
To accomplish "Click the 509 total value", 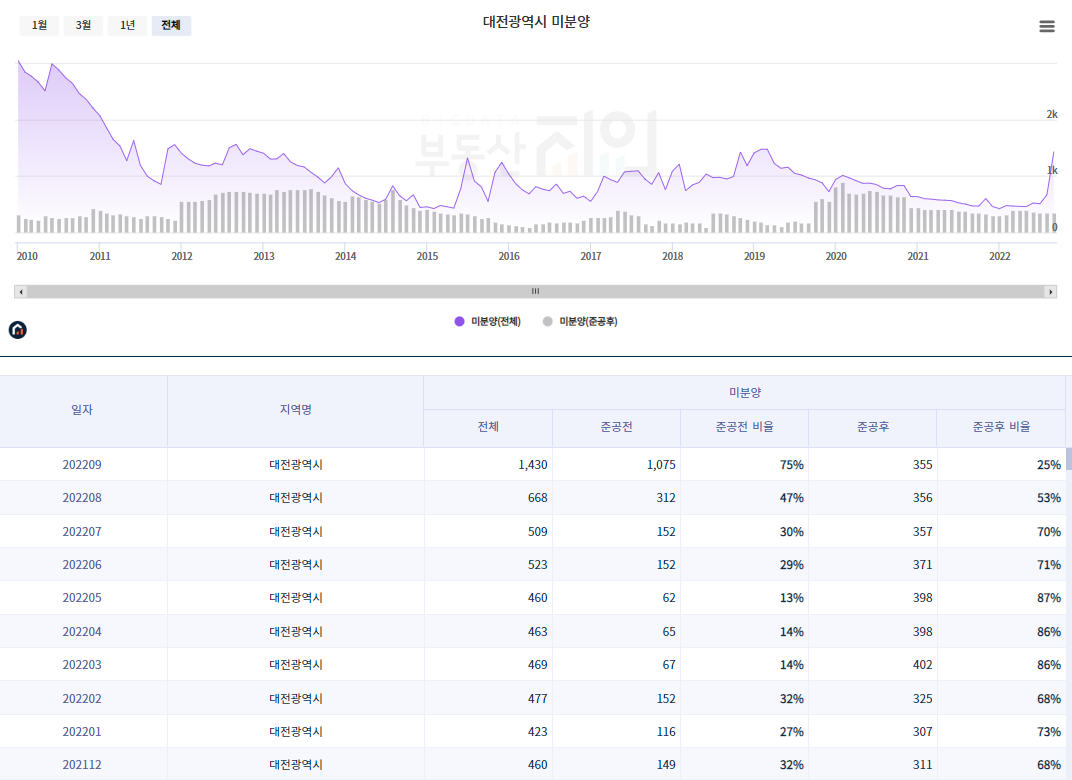I will [x=537, y=532].
